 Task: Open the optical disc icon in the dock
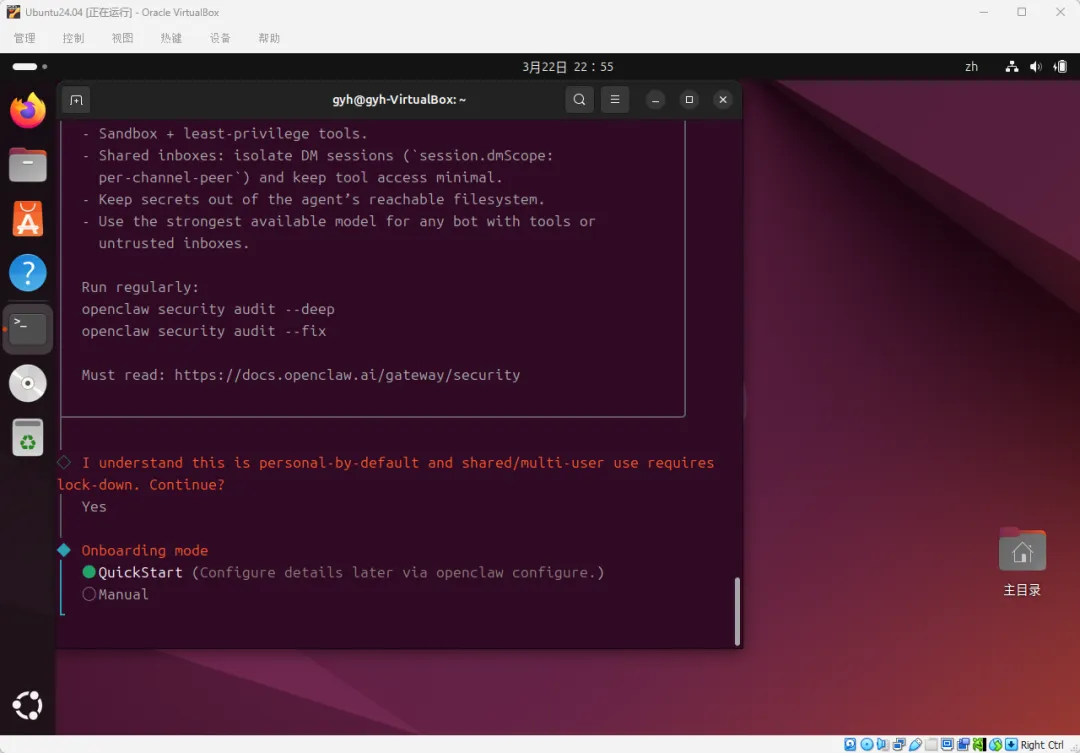pos(28,383)
